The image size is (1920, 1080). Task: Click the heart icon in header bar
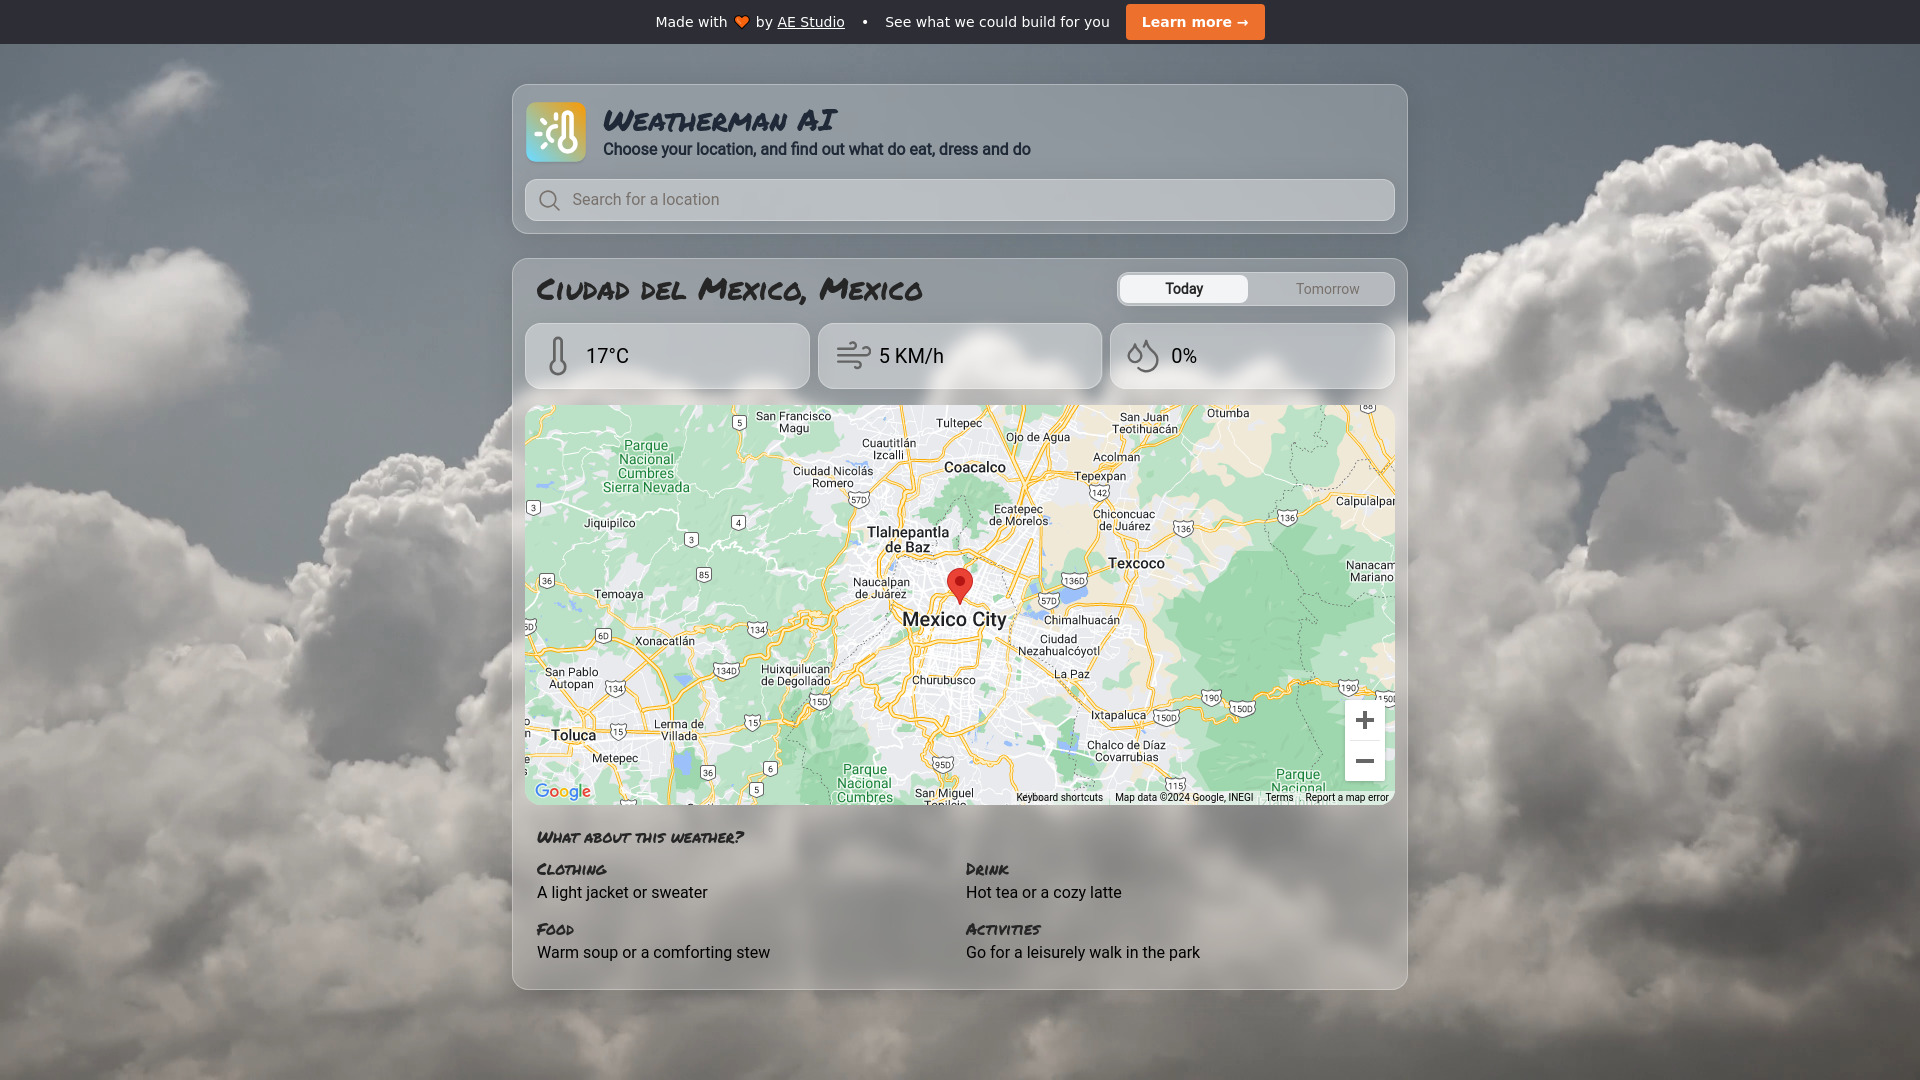741,21
